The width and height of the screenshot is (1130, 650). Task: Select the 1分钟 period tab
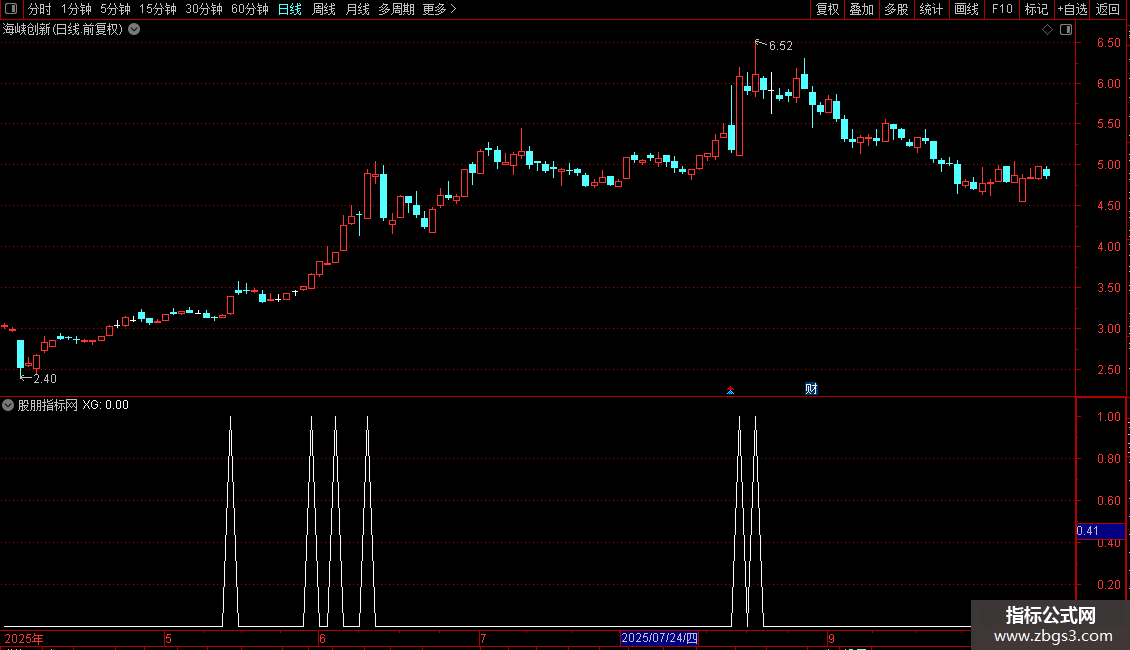tap(76, 9)
